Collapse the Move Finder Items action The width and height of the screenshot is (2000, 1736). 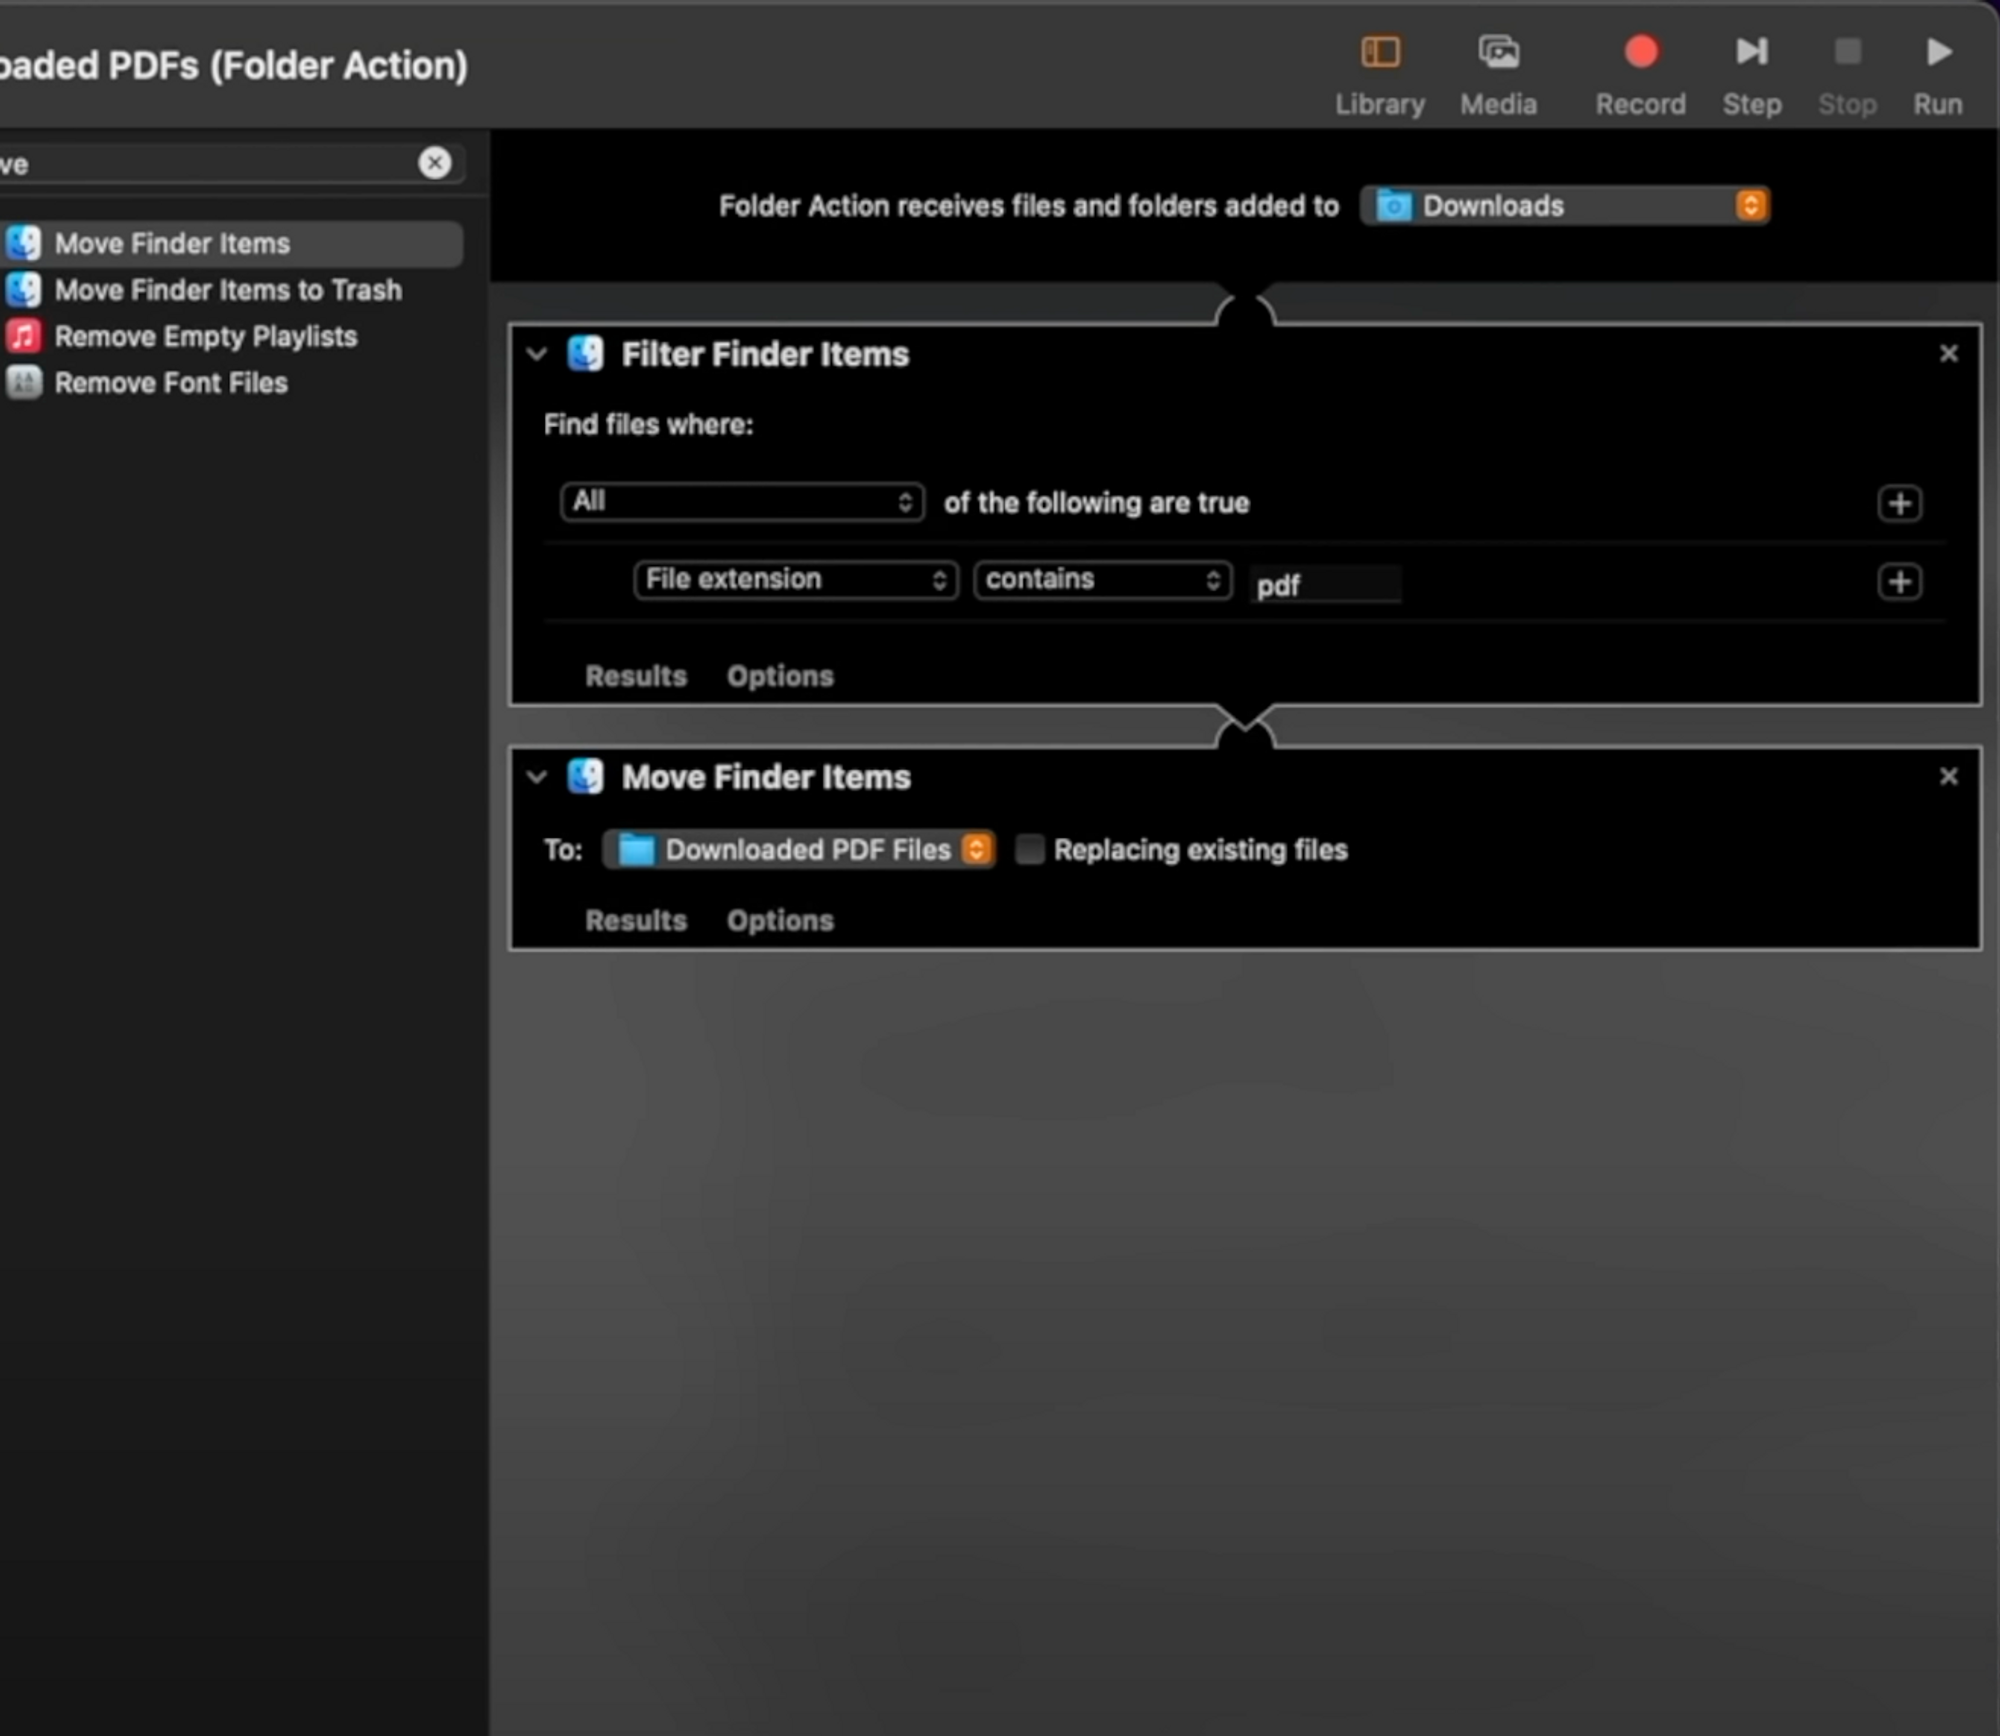(x=537, y=777)
